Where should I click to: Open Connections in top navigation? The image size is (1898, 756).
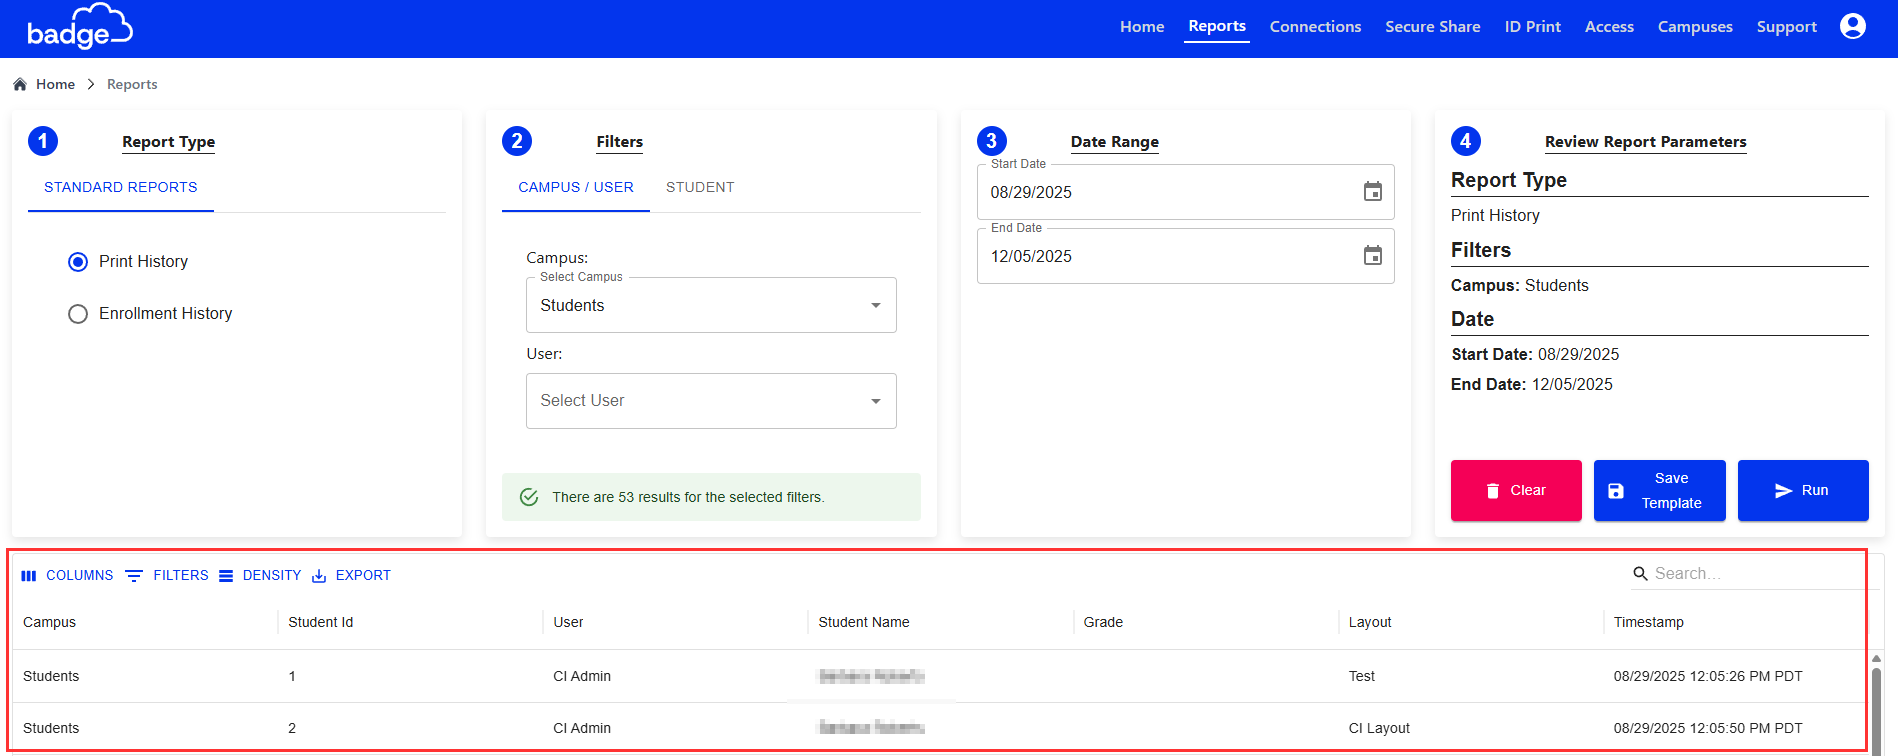coord(1315,27)
